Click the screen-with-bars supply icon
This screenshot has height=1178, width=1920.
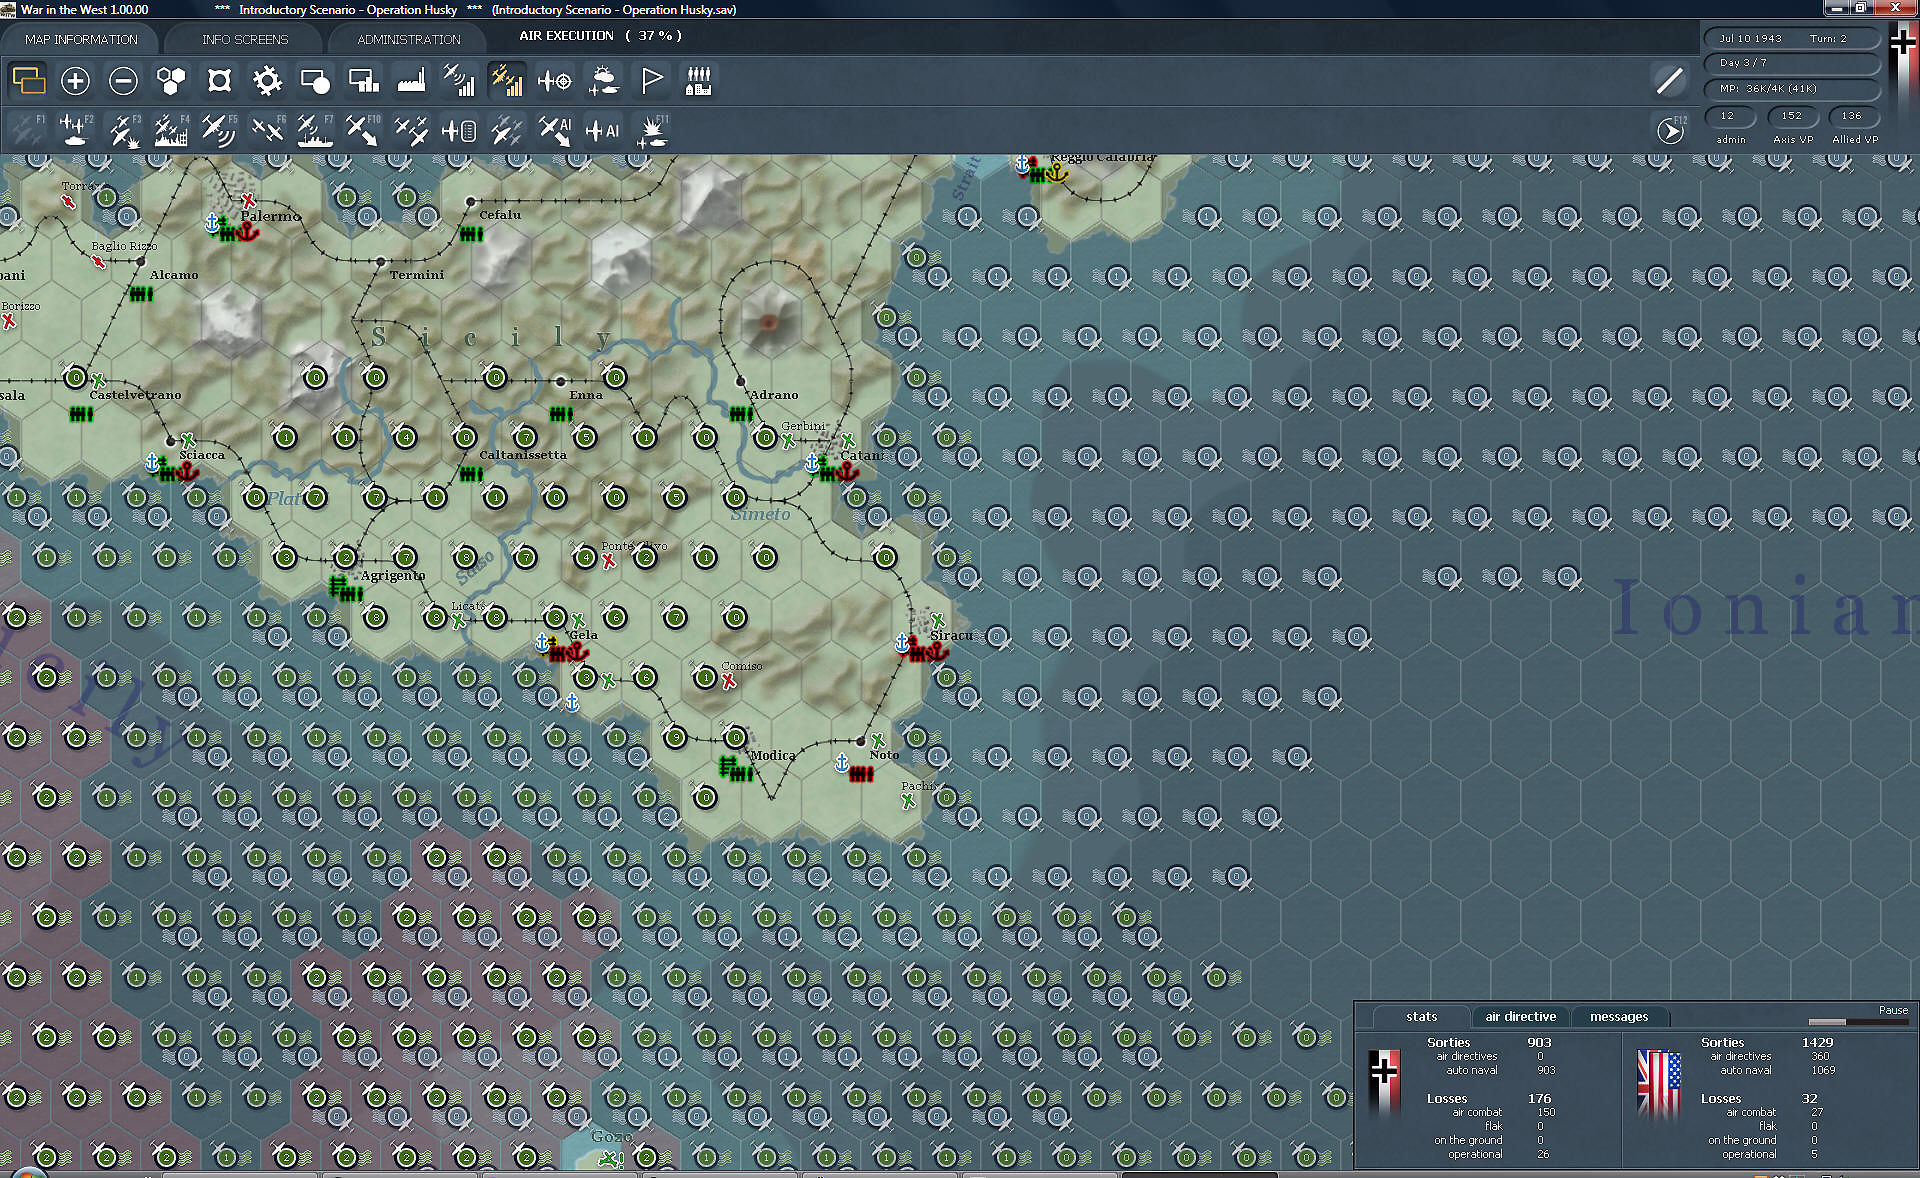[x=363, y=81]
